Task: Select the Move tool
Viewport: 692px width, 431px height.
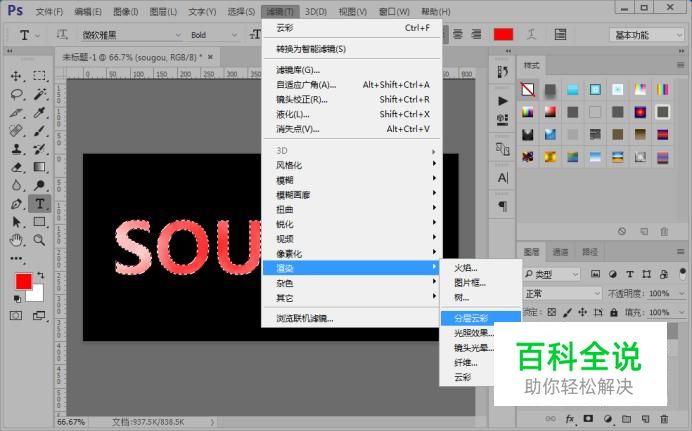Action: tap(16, 76)
